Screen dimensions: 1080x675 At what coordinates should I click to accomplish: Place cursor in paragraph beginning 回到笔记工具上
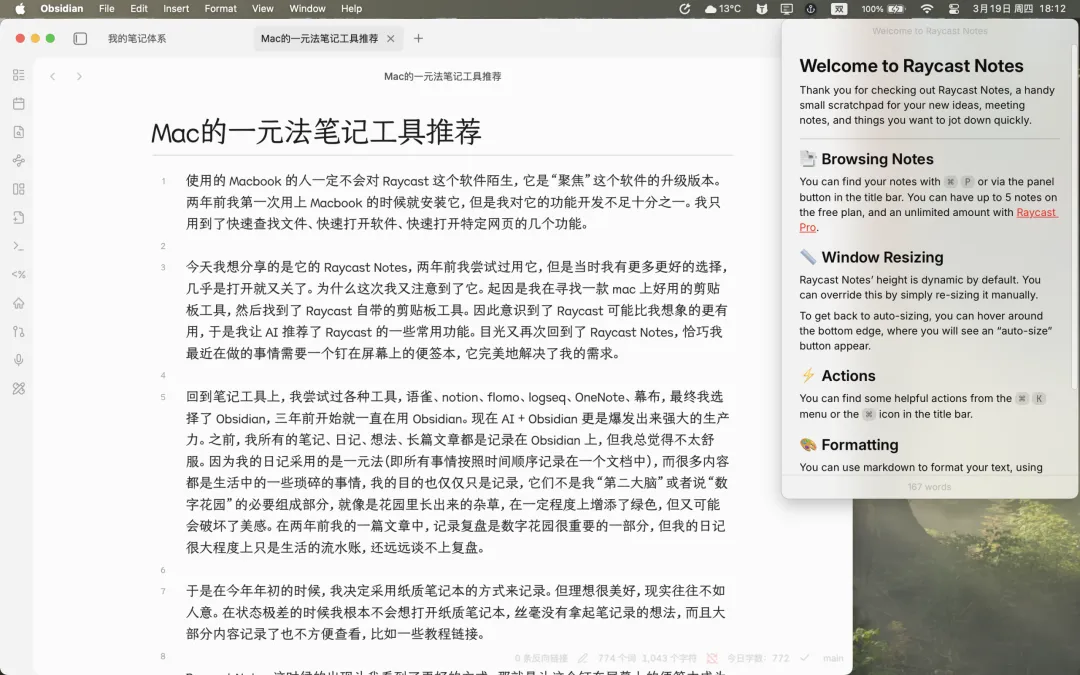pos(457,472)
